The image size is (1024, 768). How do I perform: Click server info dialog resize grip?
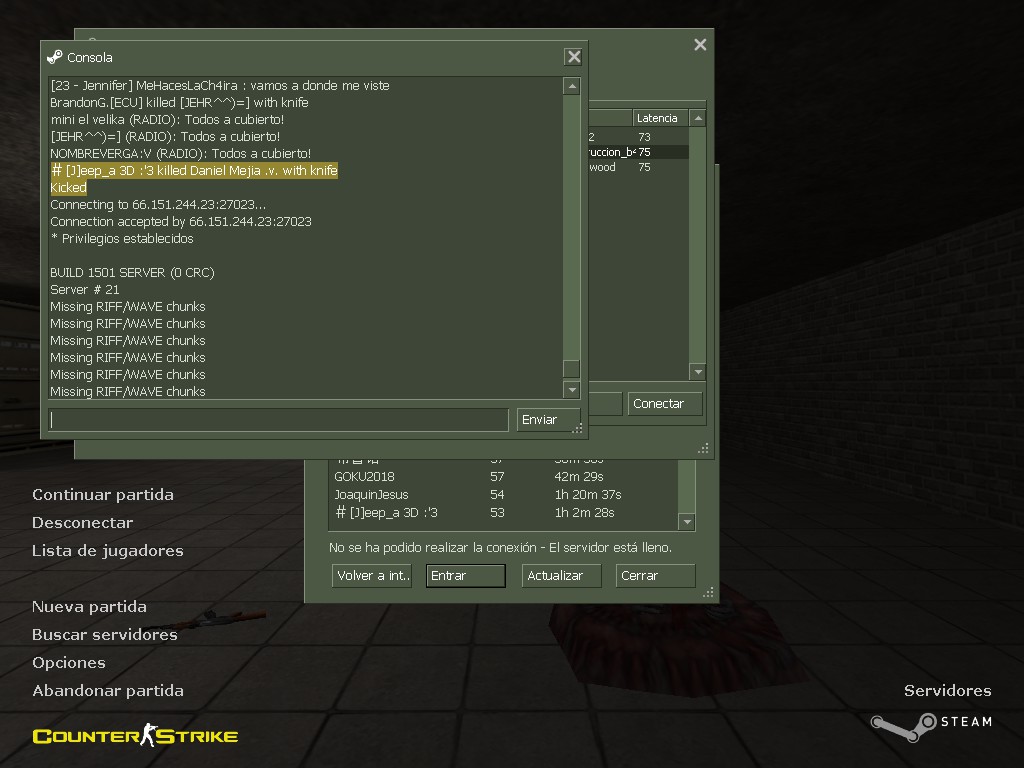point(709,592)
